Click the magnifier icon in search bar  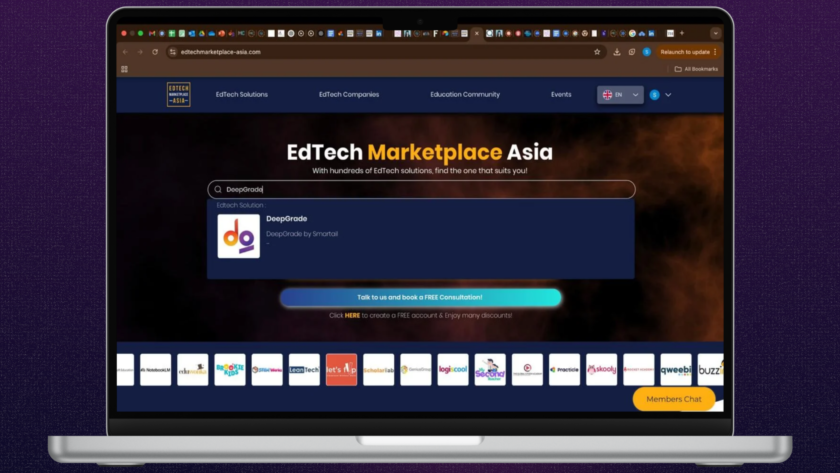(218, 189)
